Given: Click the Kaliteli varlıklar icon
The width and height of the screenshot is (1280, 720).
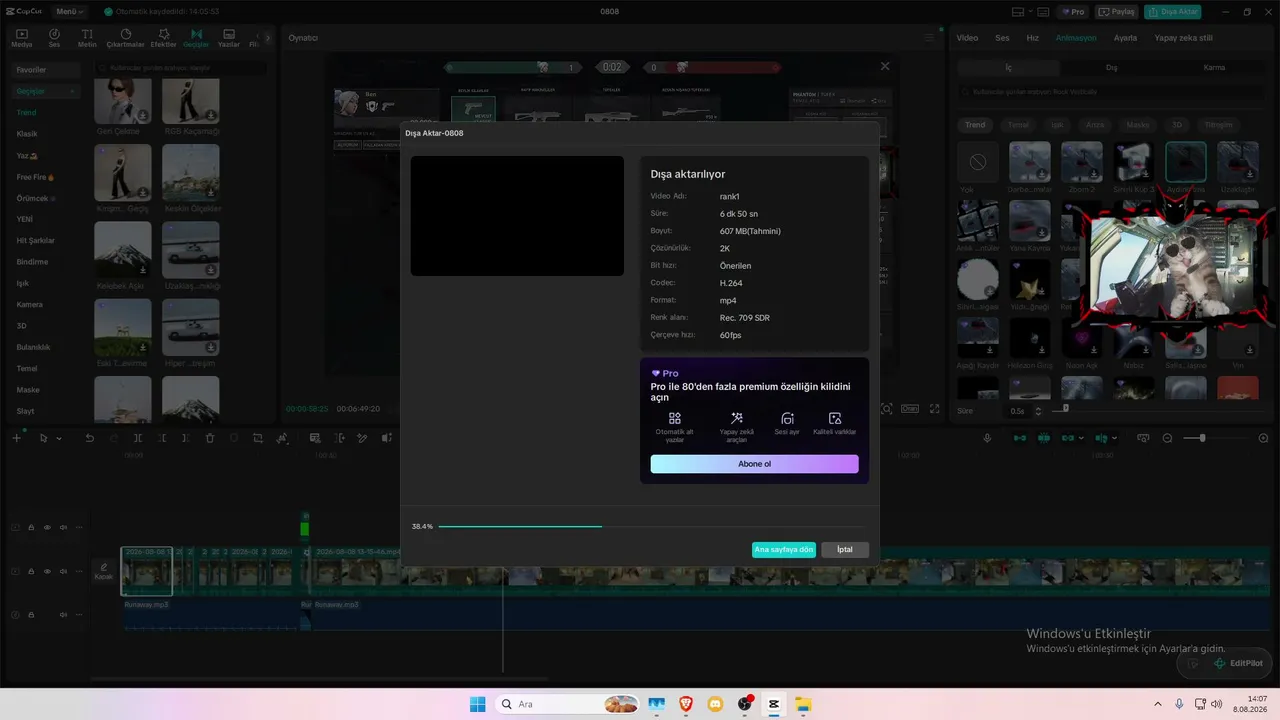Looking at the screenshot, I should pos(835,418).
